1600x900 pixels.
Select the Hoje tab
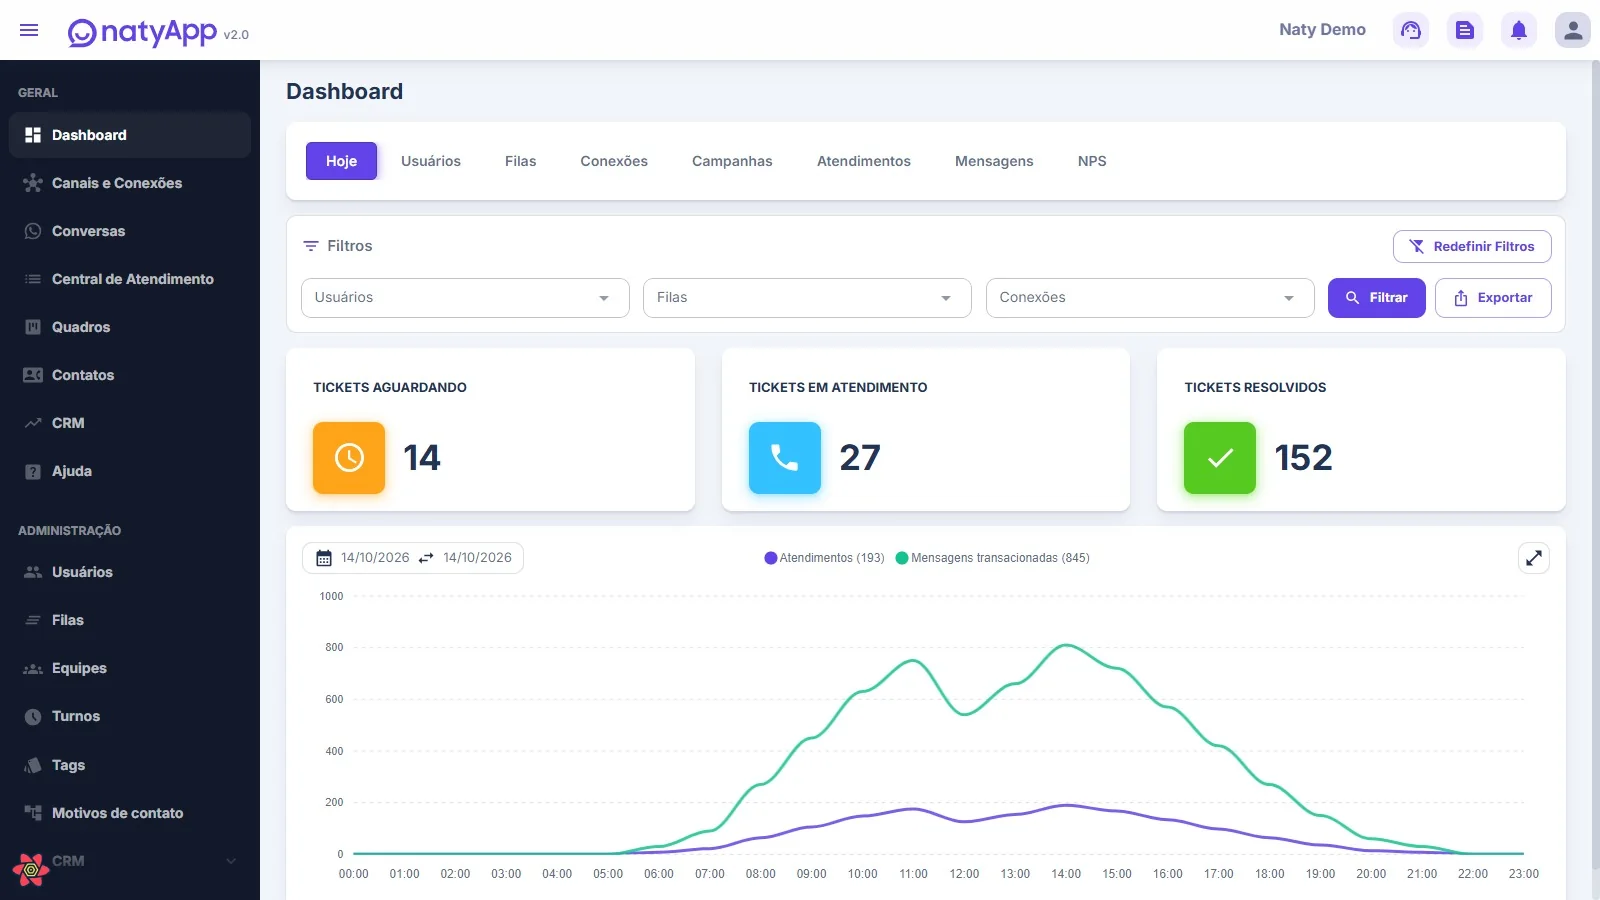pyautogui.click(x=341, y=161)
